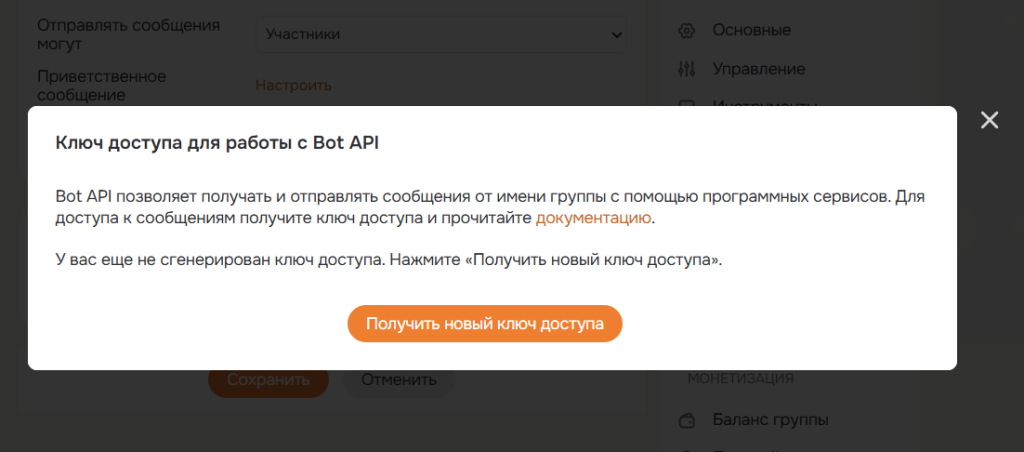Close the Bot API access key dialog

tap(989, 121)
